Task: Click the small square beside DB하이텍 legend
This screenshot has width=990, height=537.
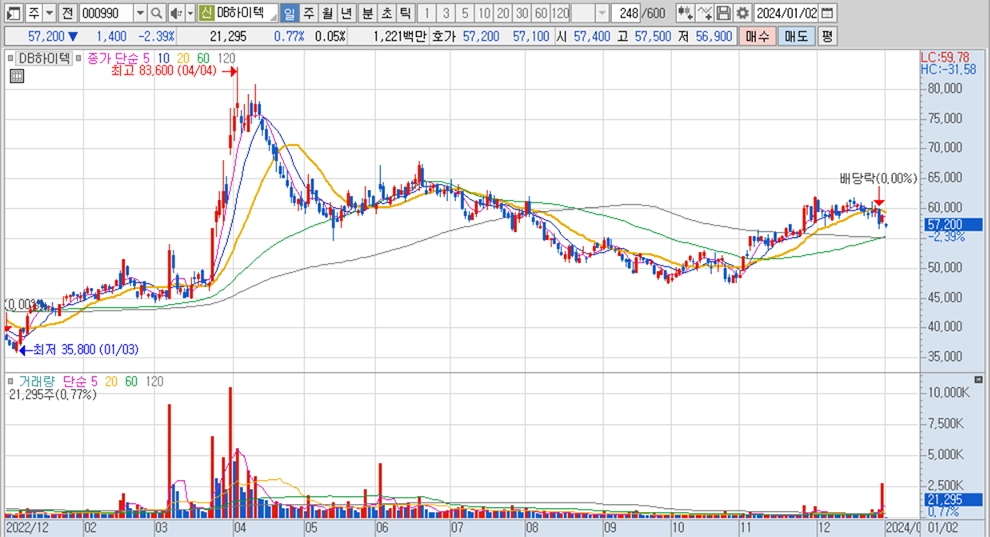Action: click(x=10, y=58)
